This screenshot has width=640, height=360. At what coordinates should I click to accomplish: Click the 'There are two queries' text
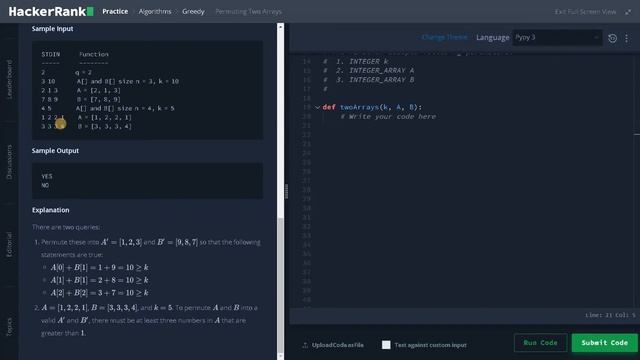66,227
